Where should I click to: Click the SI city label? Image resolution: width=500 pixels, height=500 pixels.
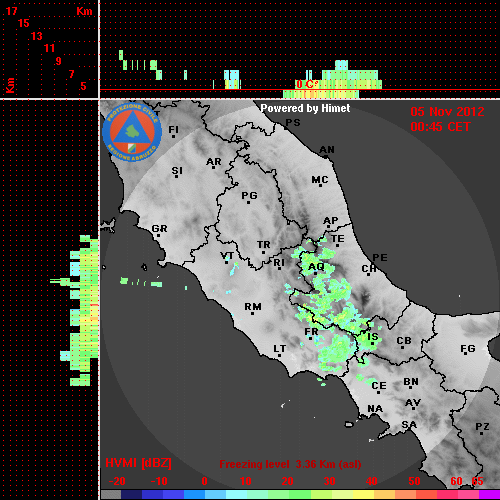pos(177,171)
